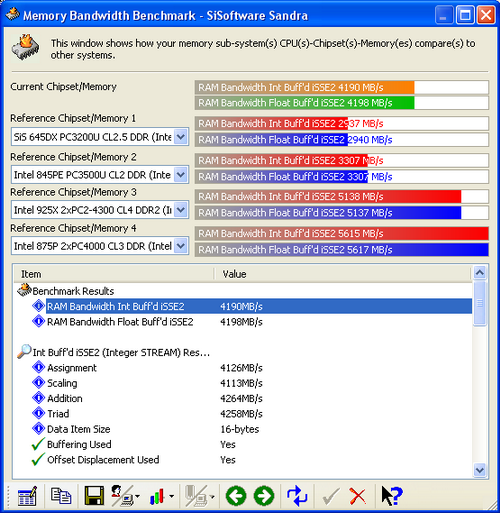Click the Sandra icon in the title bar
The width and height of the screenshot is (500, 513).
(13, 15)
